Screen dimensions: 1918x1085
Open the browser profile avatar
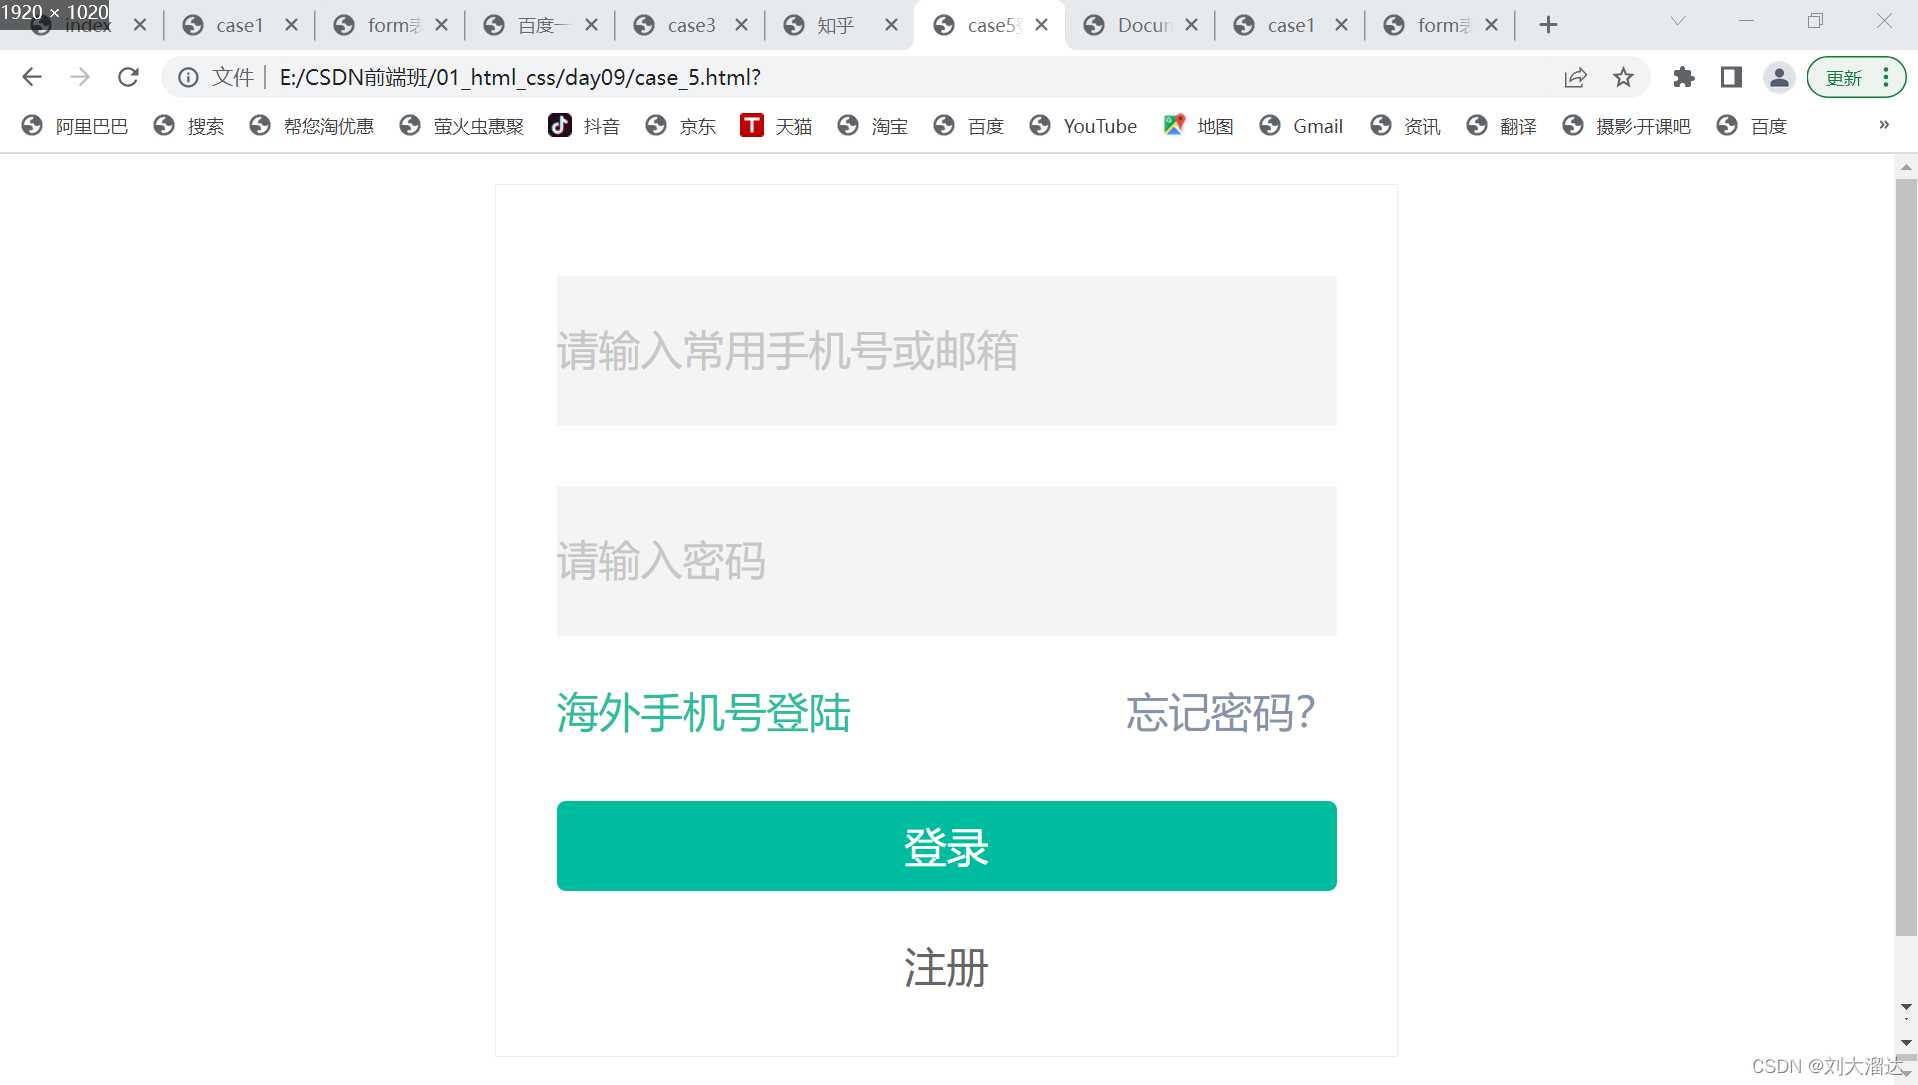point(1779,77)
